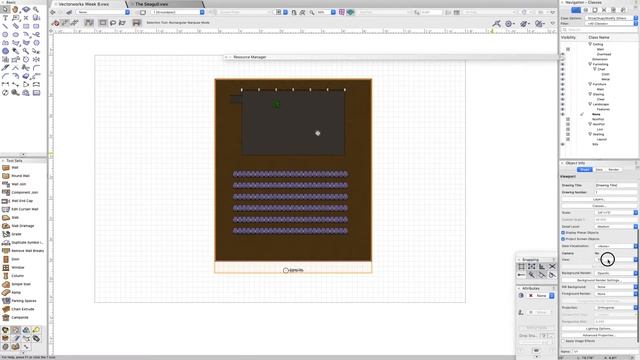The width and height of the screenshot is (640, 360).
Task: Open the Background Render dropdown
Action: (x=616, y=273)
